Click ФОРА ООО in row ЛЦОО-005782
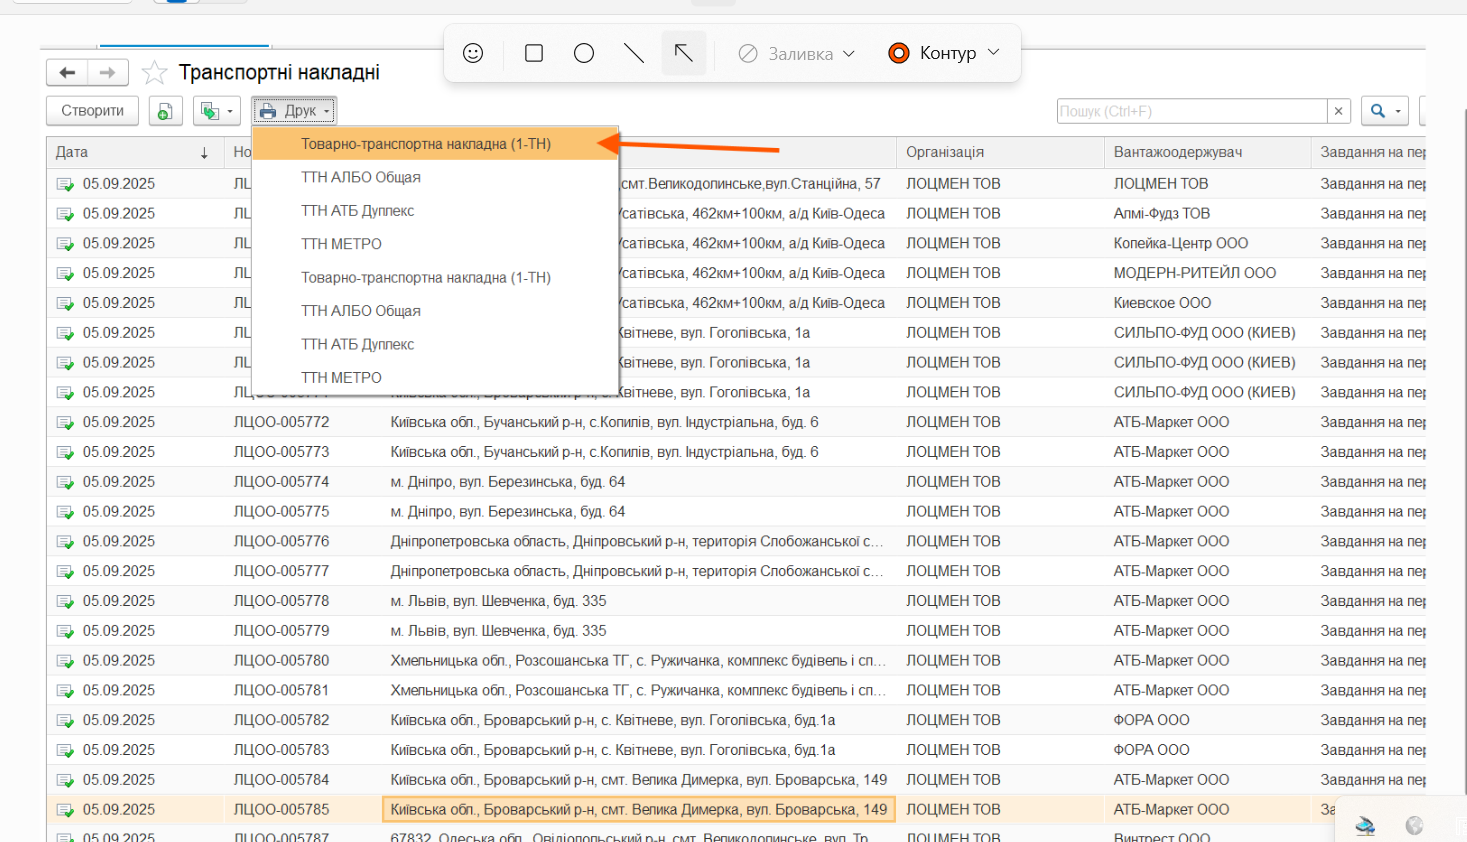The width and height of the screenshot is (1467, 842). coord(1152,720)
